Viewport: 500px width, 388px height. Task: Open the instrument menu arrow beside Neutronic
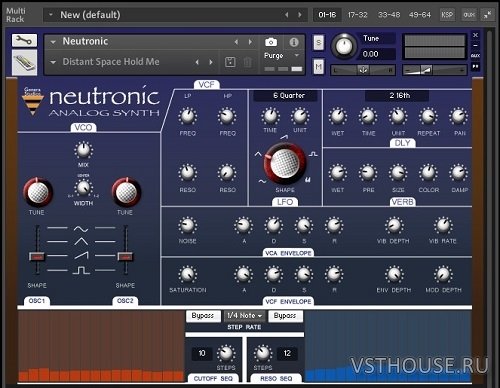point(53,42)
